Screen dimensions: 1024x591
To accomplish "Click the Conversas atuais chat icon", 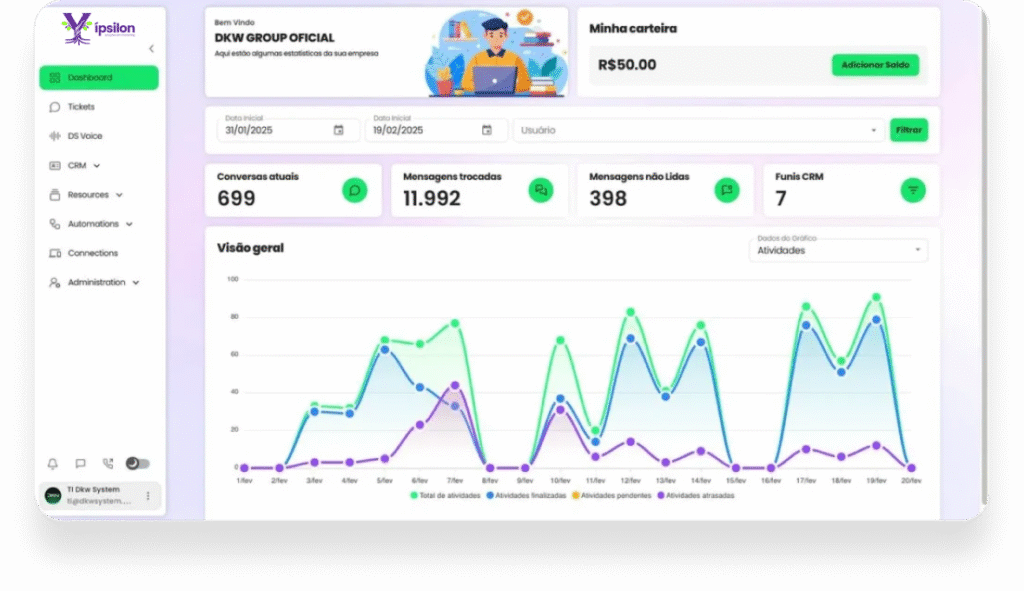I will point(354,190).
